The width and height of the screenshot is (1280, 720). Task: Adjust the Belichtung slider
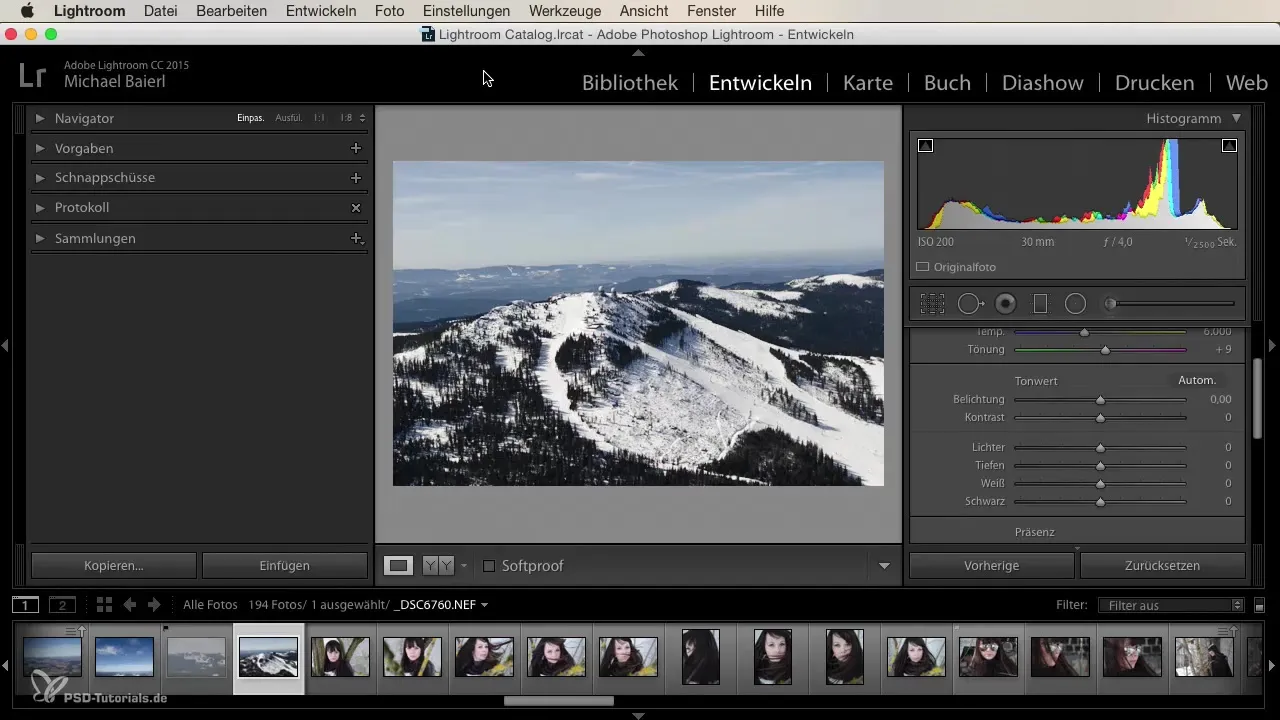pos(1100,400)
